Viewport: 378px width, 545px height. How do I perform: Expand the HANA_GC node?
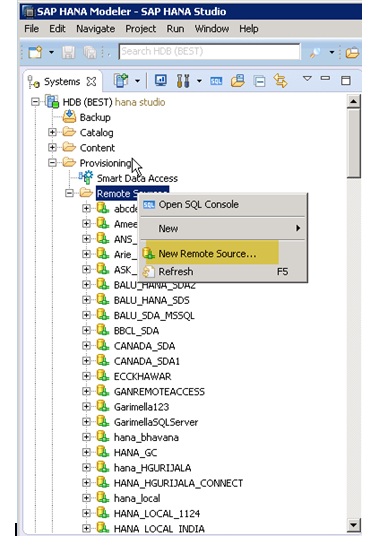[86, 452]
